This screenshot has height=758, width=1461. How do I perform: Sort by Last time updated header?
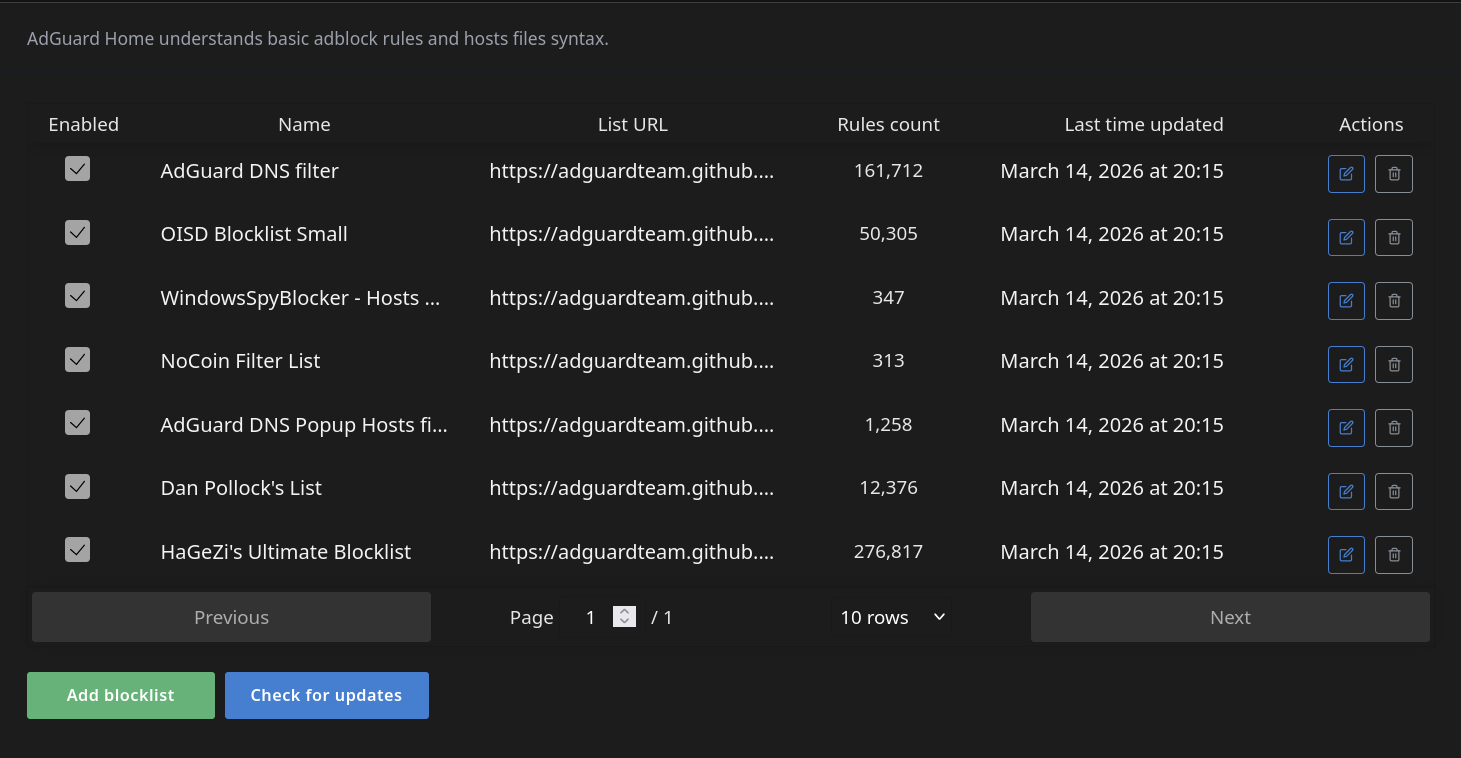pyautogui.click(x=1144, y=124)
